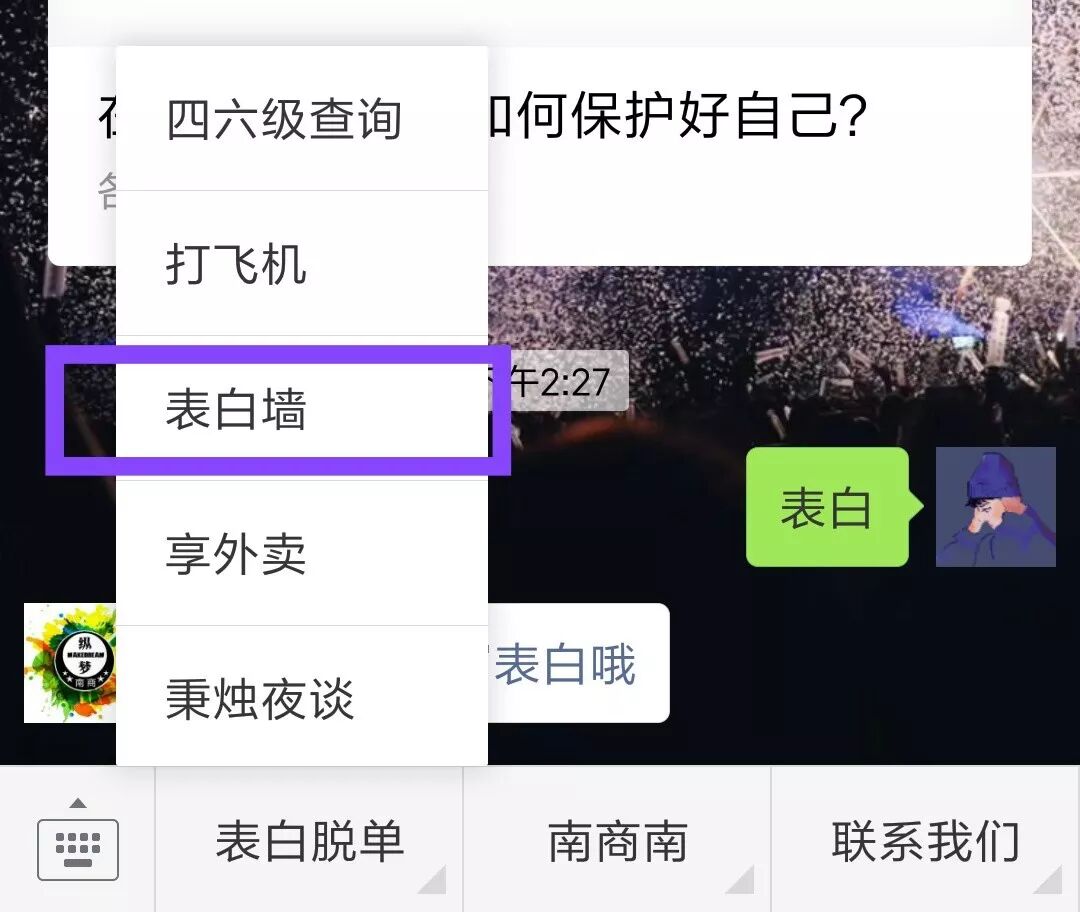This screenshot has height=912, width=1080.
Task: Expand the 表白脱单 bottom menu
Action: click(309, 840)
